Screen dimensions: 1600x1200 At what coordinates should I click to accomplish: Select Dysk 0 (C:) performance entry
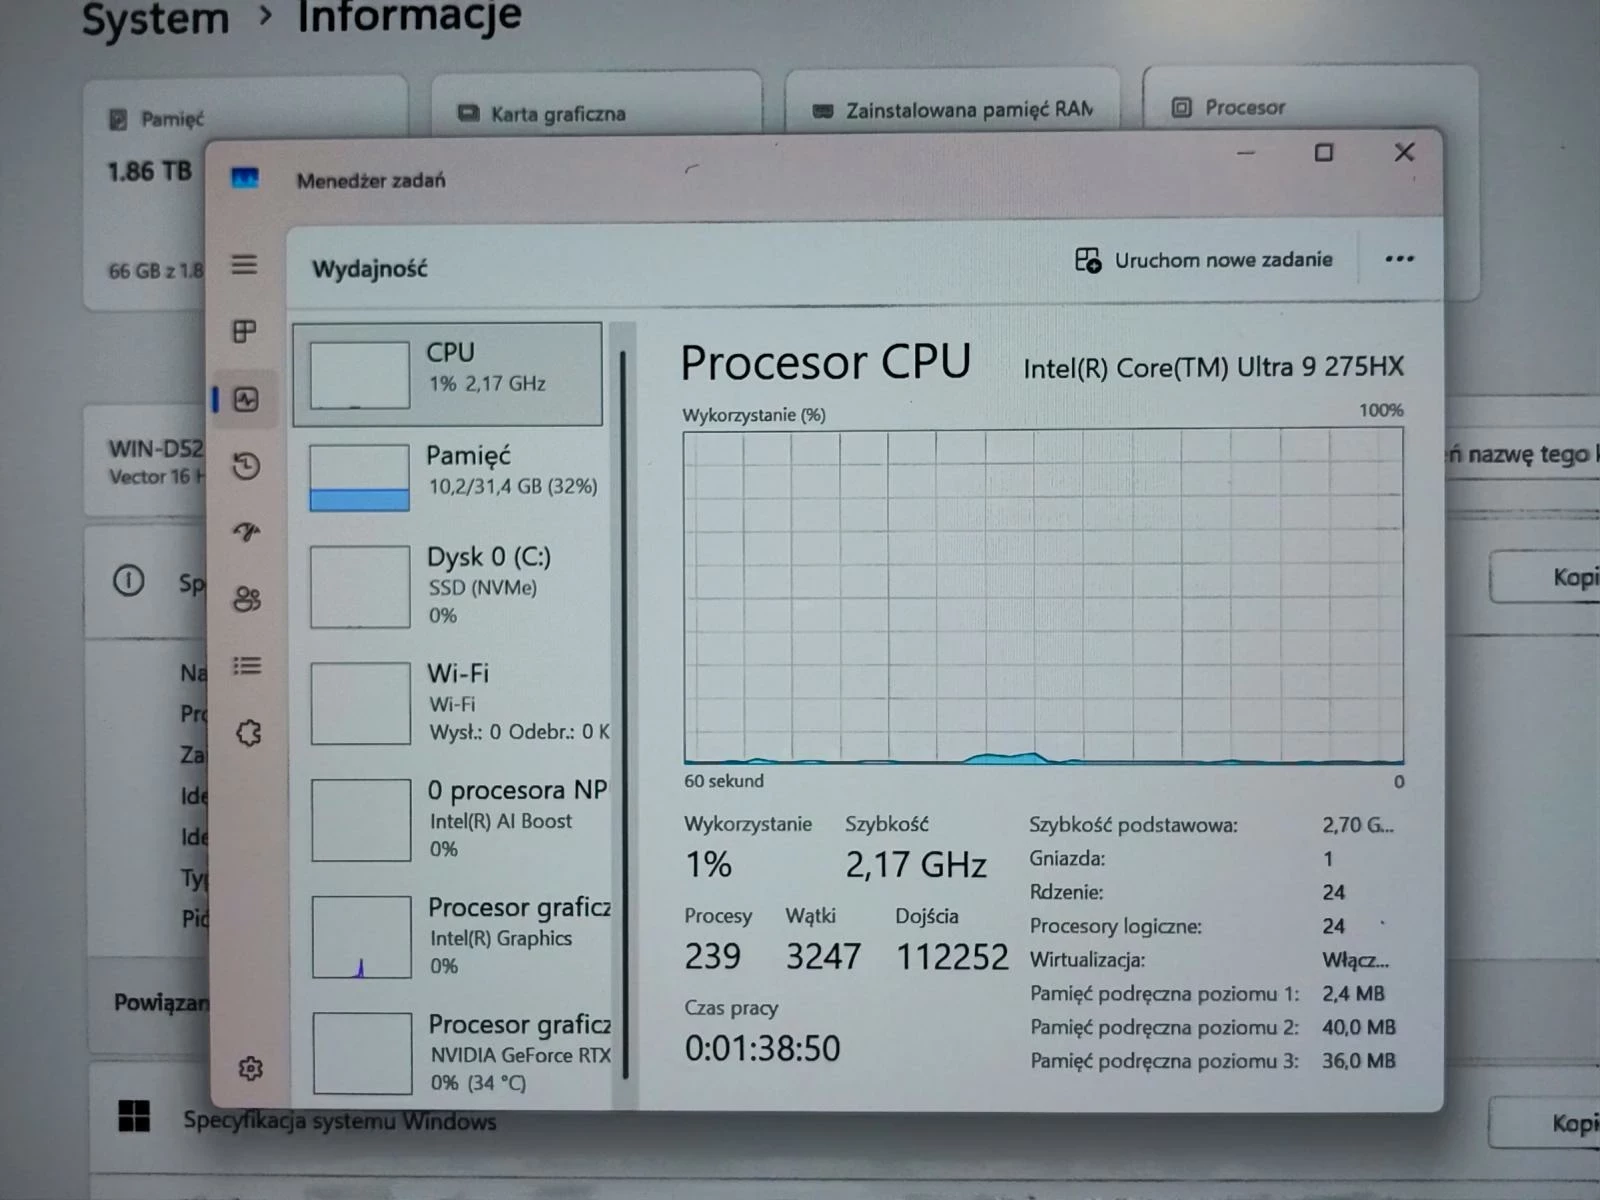coord(455,586)
